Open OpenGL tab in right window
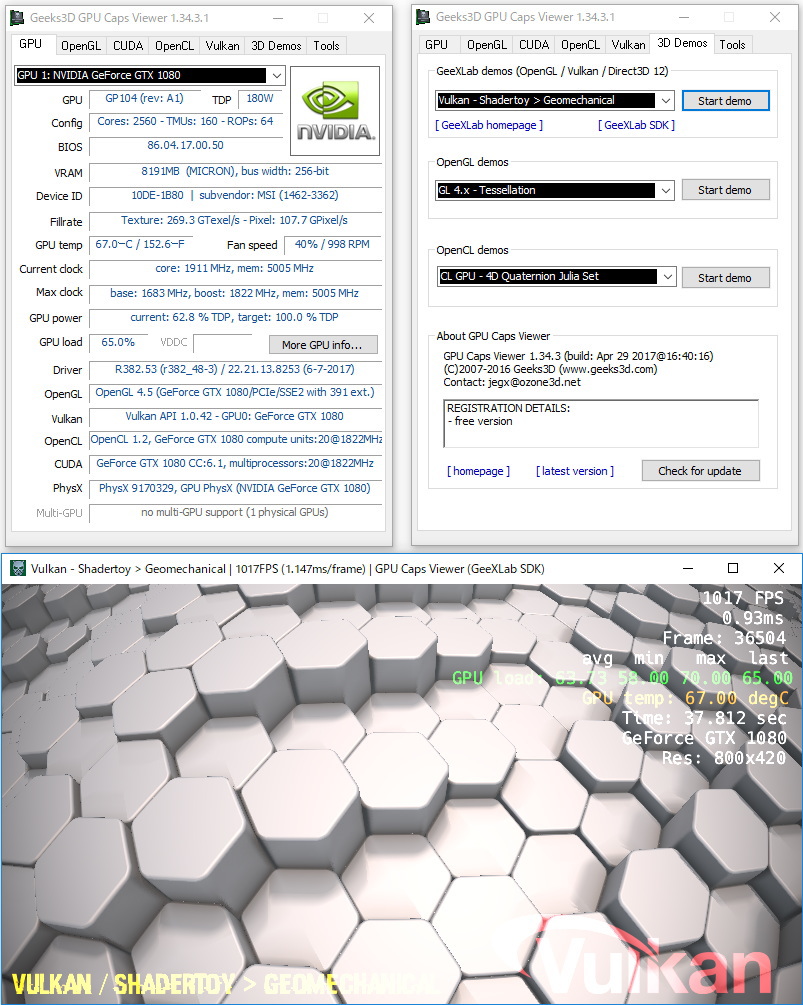Viewport: 803px width, 1005px height. (x=486, y=44)
